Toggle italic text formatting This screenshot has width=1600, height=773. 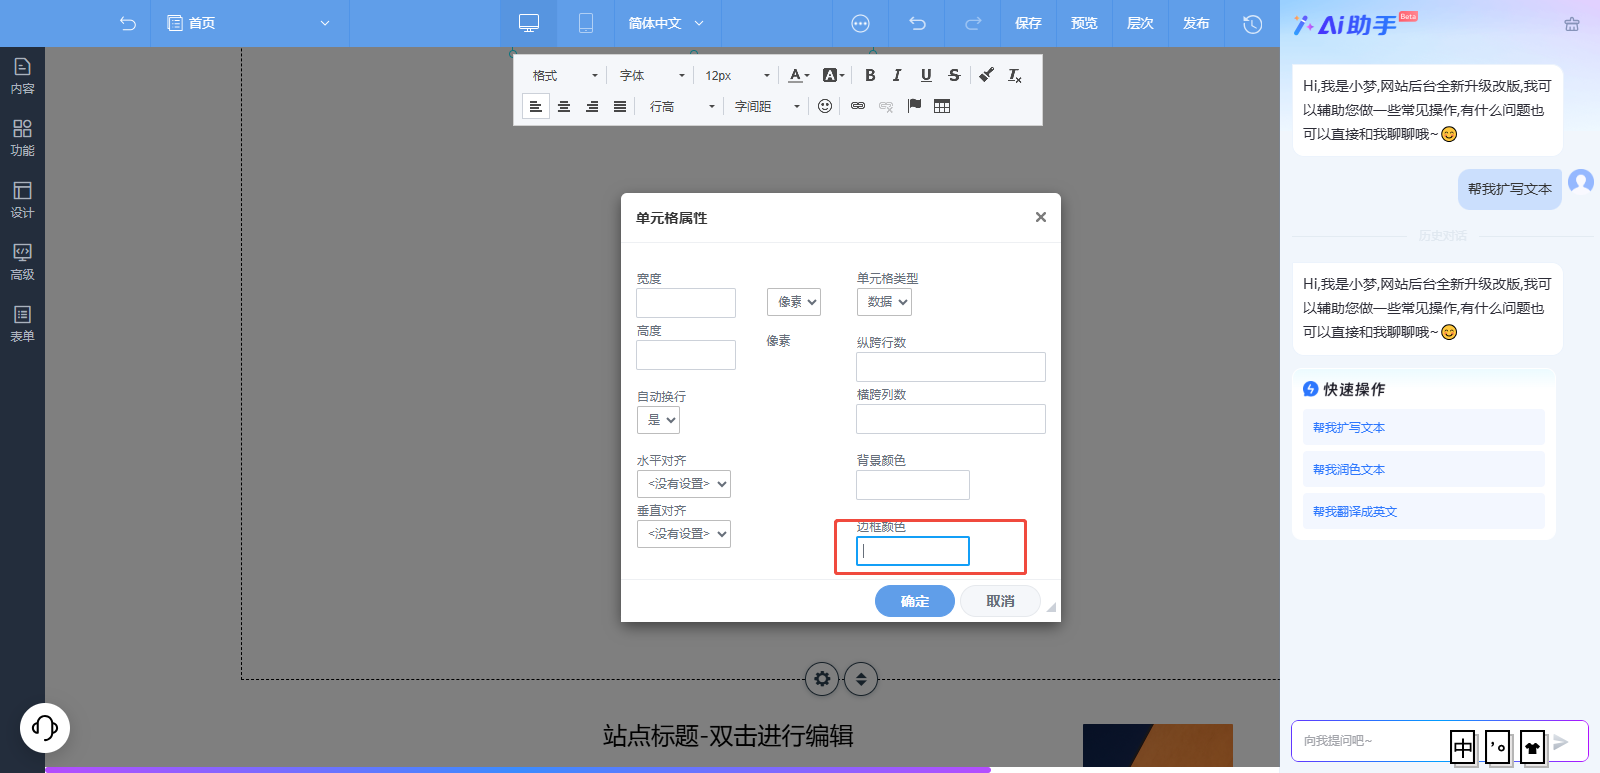coord(897,75)
